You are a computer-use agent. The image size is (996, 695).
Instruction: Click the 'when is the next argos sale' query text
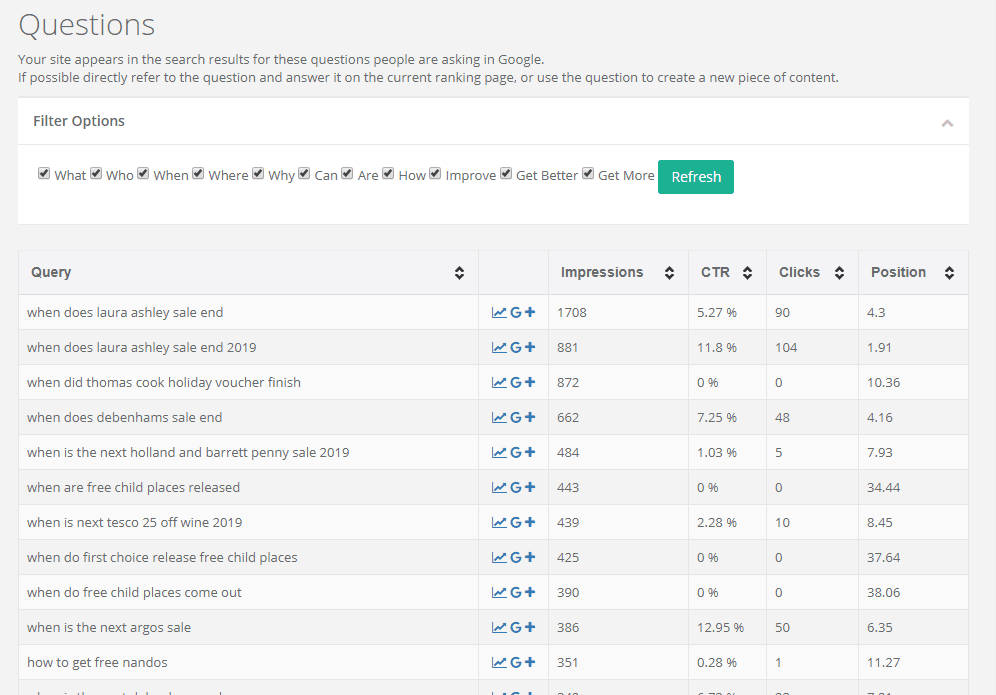tap(109, 627)
